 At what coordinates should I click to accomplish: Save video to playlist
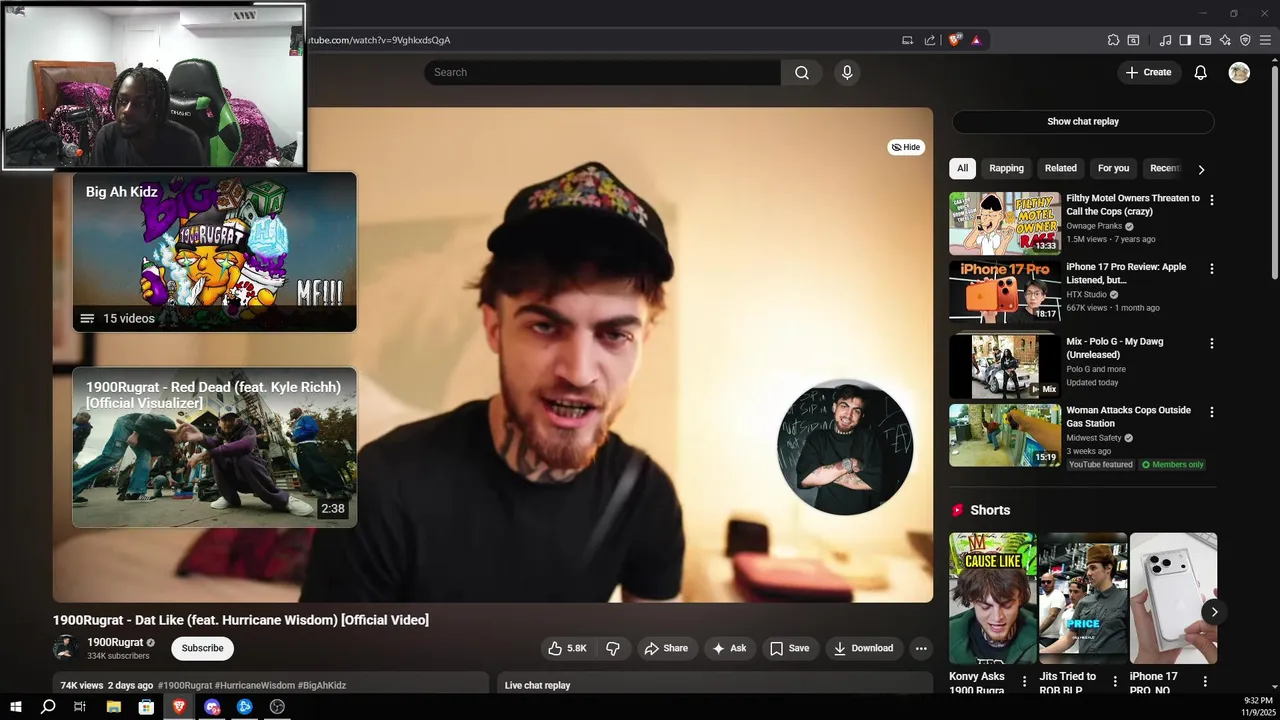pos(789,648)
